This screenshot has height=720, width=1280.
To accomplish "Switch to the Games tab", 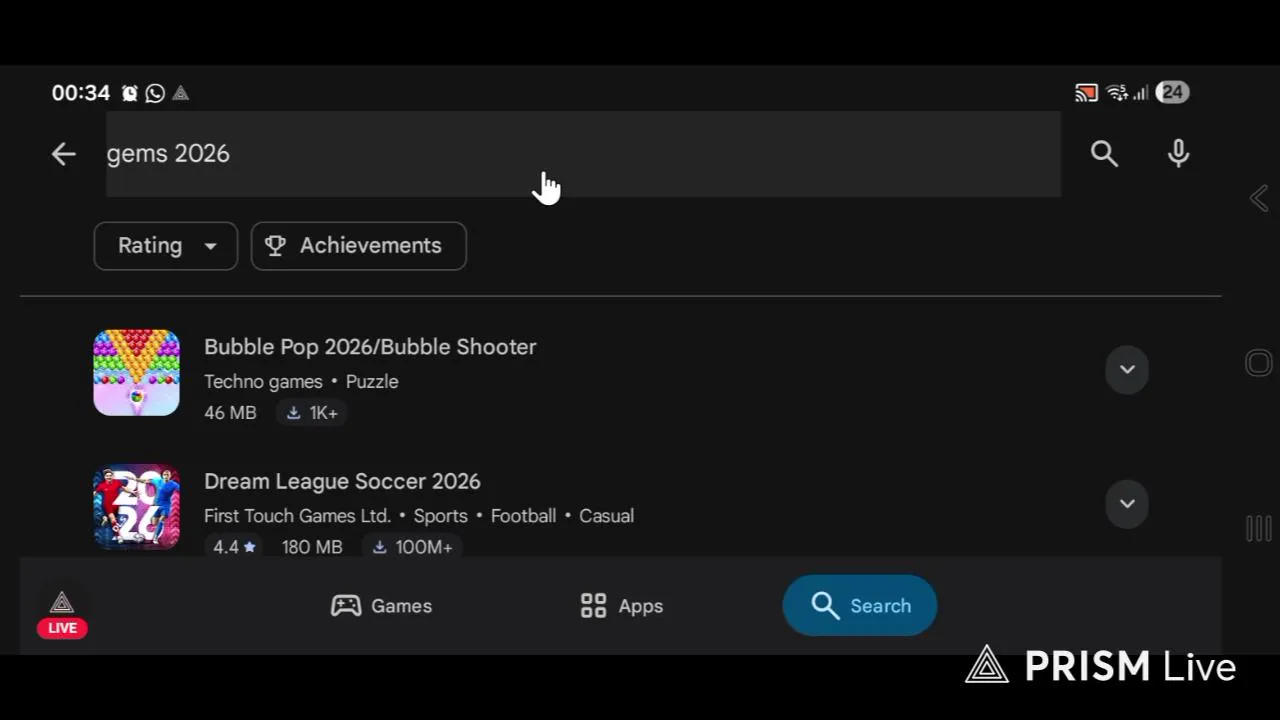I will pos(381,606).
